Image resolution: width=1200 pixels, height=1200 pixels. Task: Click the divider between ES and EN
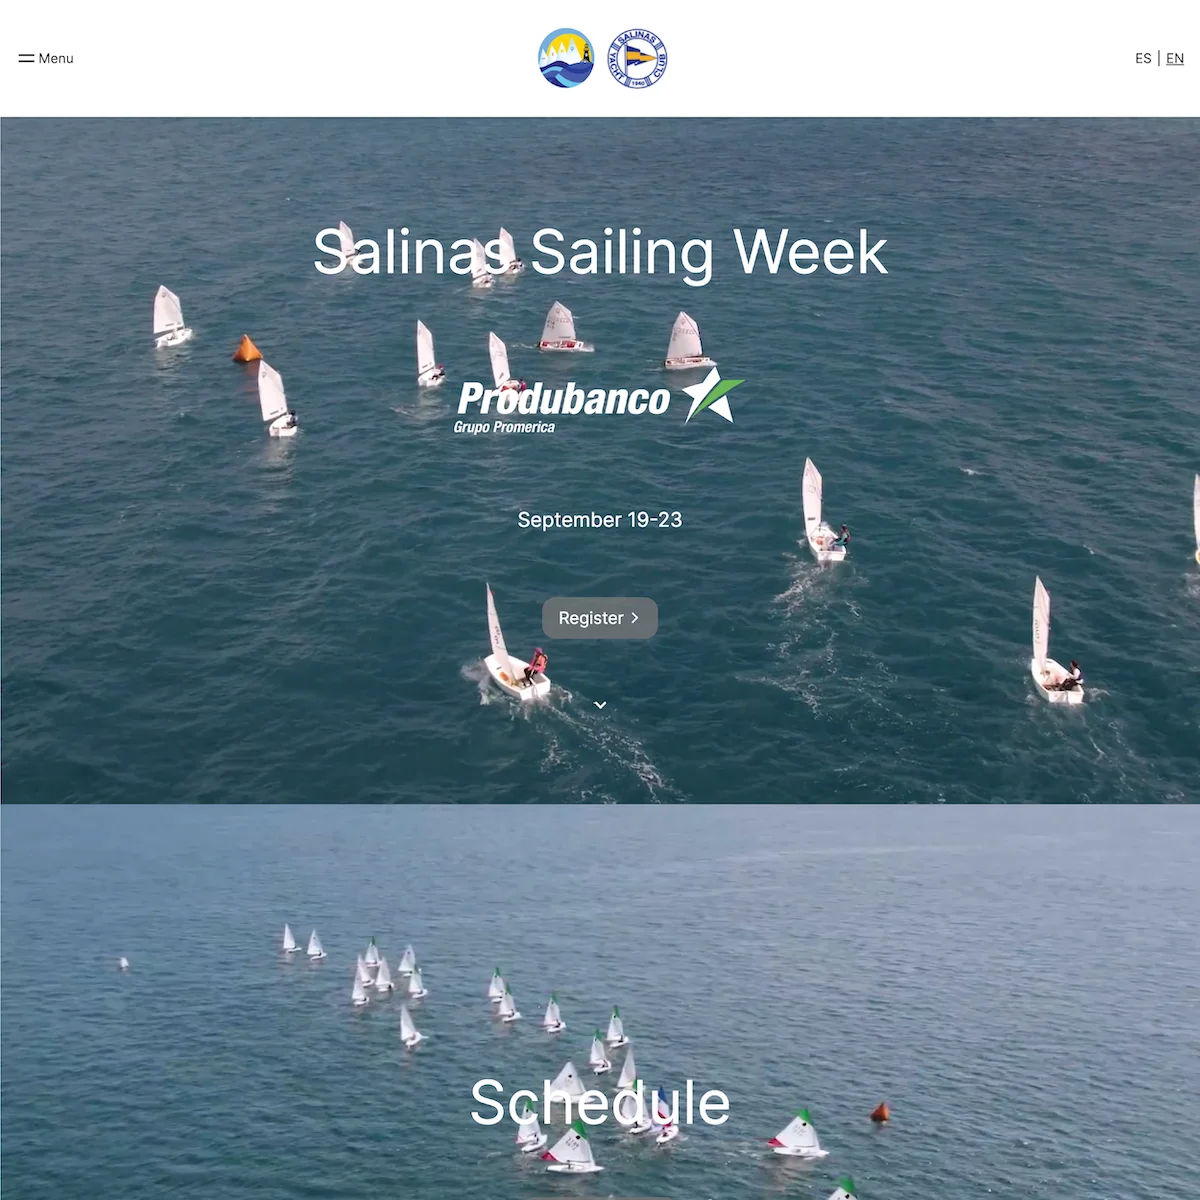click(1159, 59)
